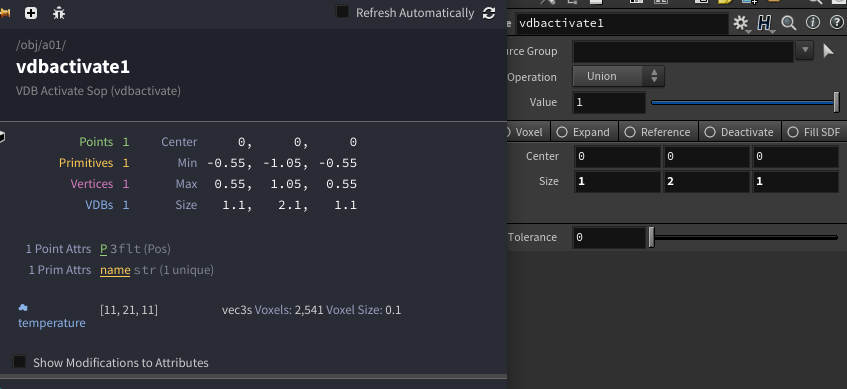Screen dimensions: 847x389
Task: Click the name prim attribute link
Action: (115, 270)
